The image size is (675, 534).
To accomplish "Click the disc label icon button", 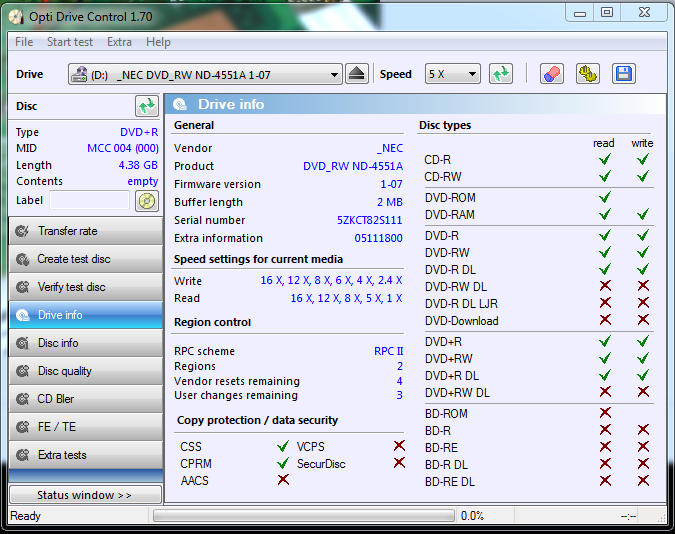I will (x=147, y=200).
